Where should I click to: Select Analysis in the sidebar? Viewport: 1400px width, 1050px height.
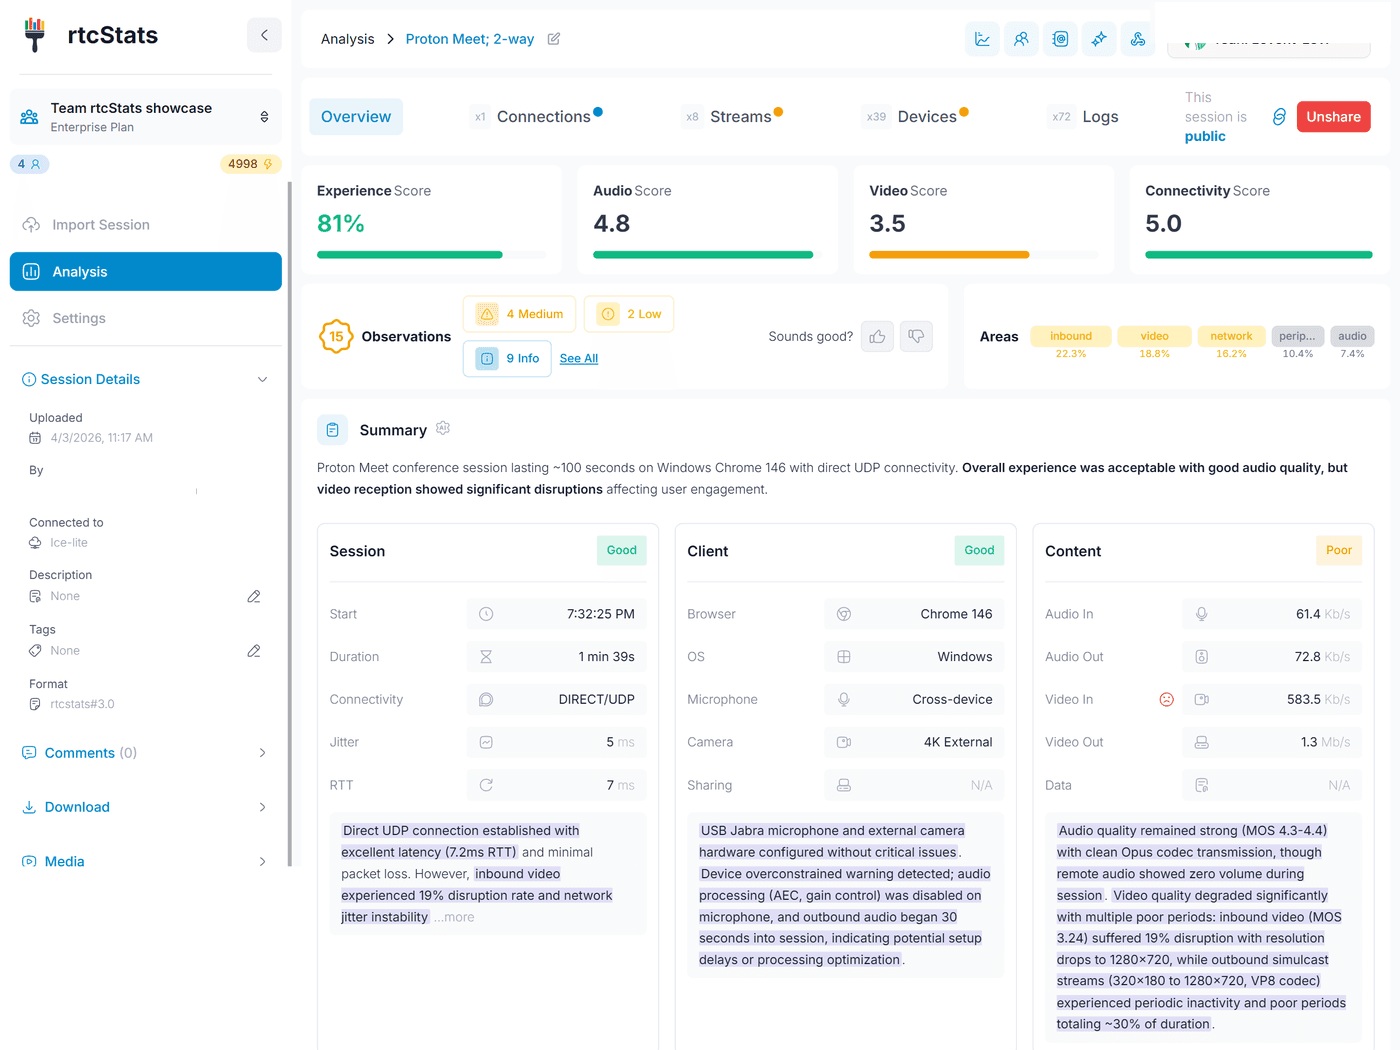tap(146, 272)
